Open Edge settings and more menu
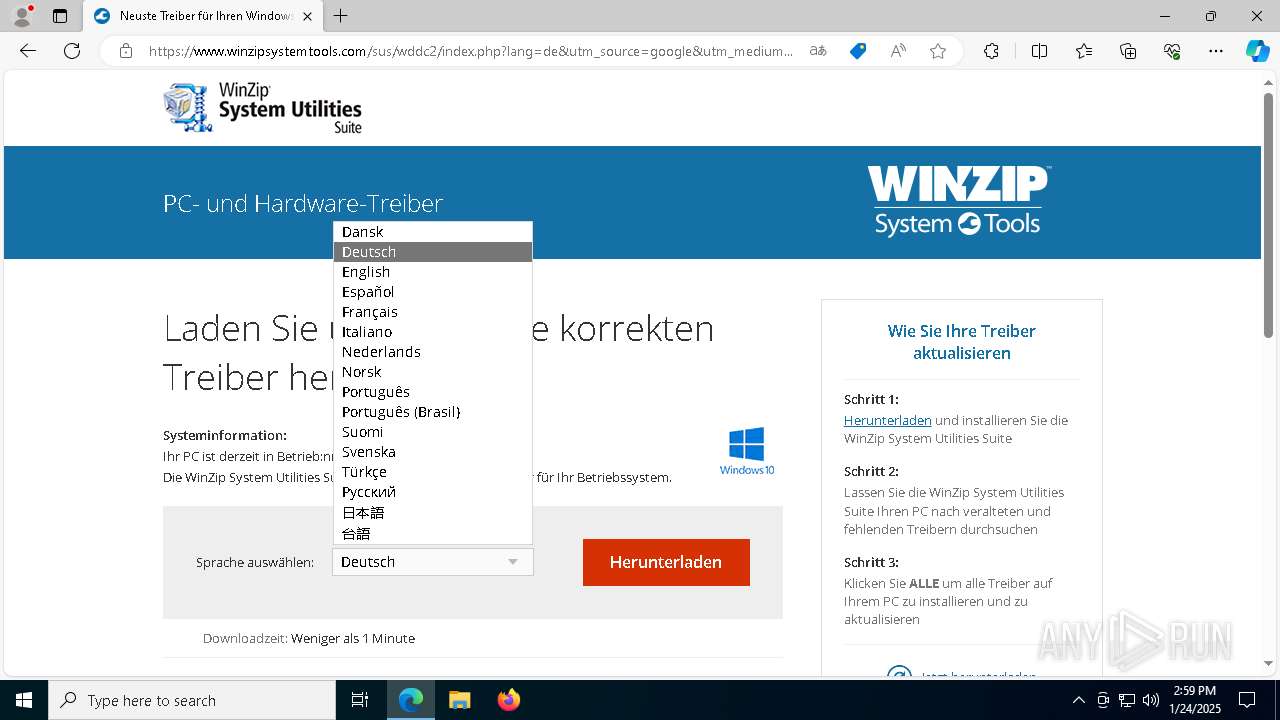 1216,51
